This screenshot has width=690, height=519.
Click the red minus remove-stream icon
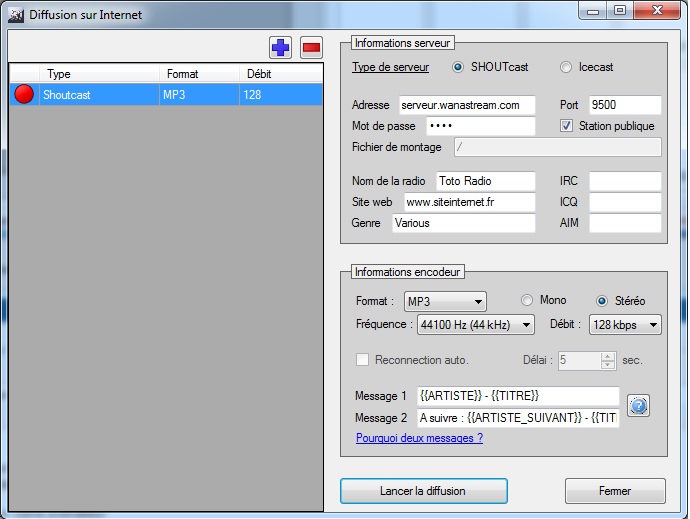tap(311, 47)
